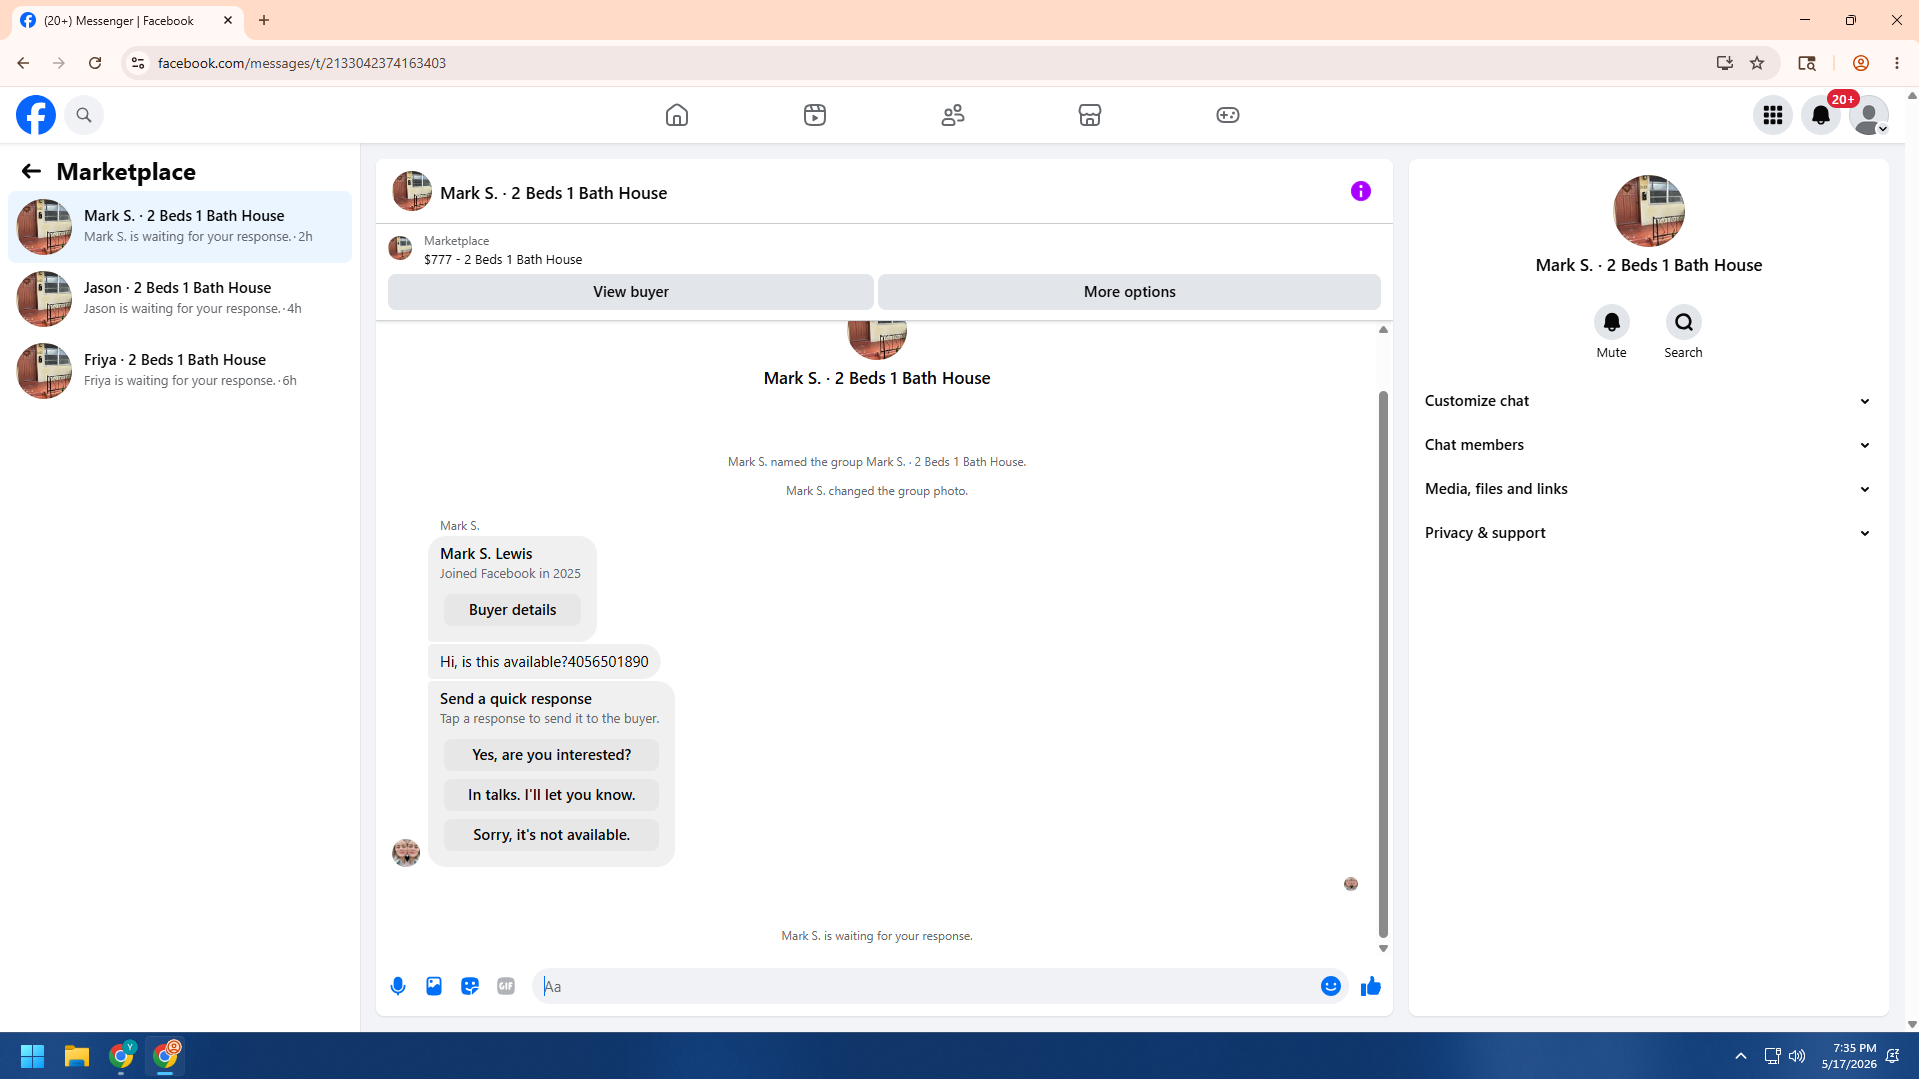This screenshot has height=1079, width=1919.
Task: Open the taskbar volume control
Action: tap(1798, 1056)
